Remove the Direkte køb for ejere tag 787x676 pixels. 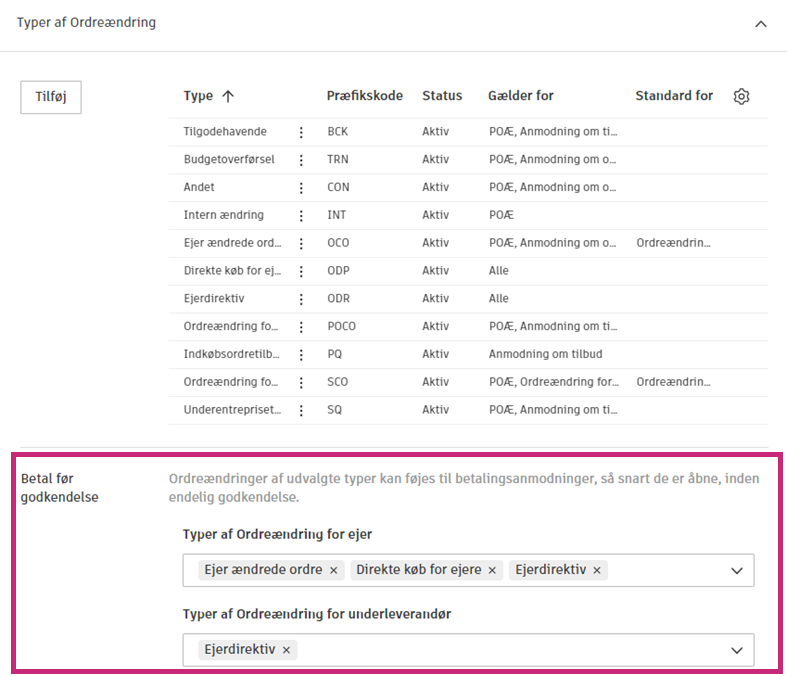[x=492, y=570]
